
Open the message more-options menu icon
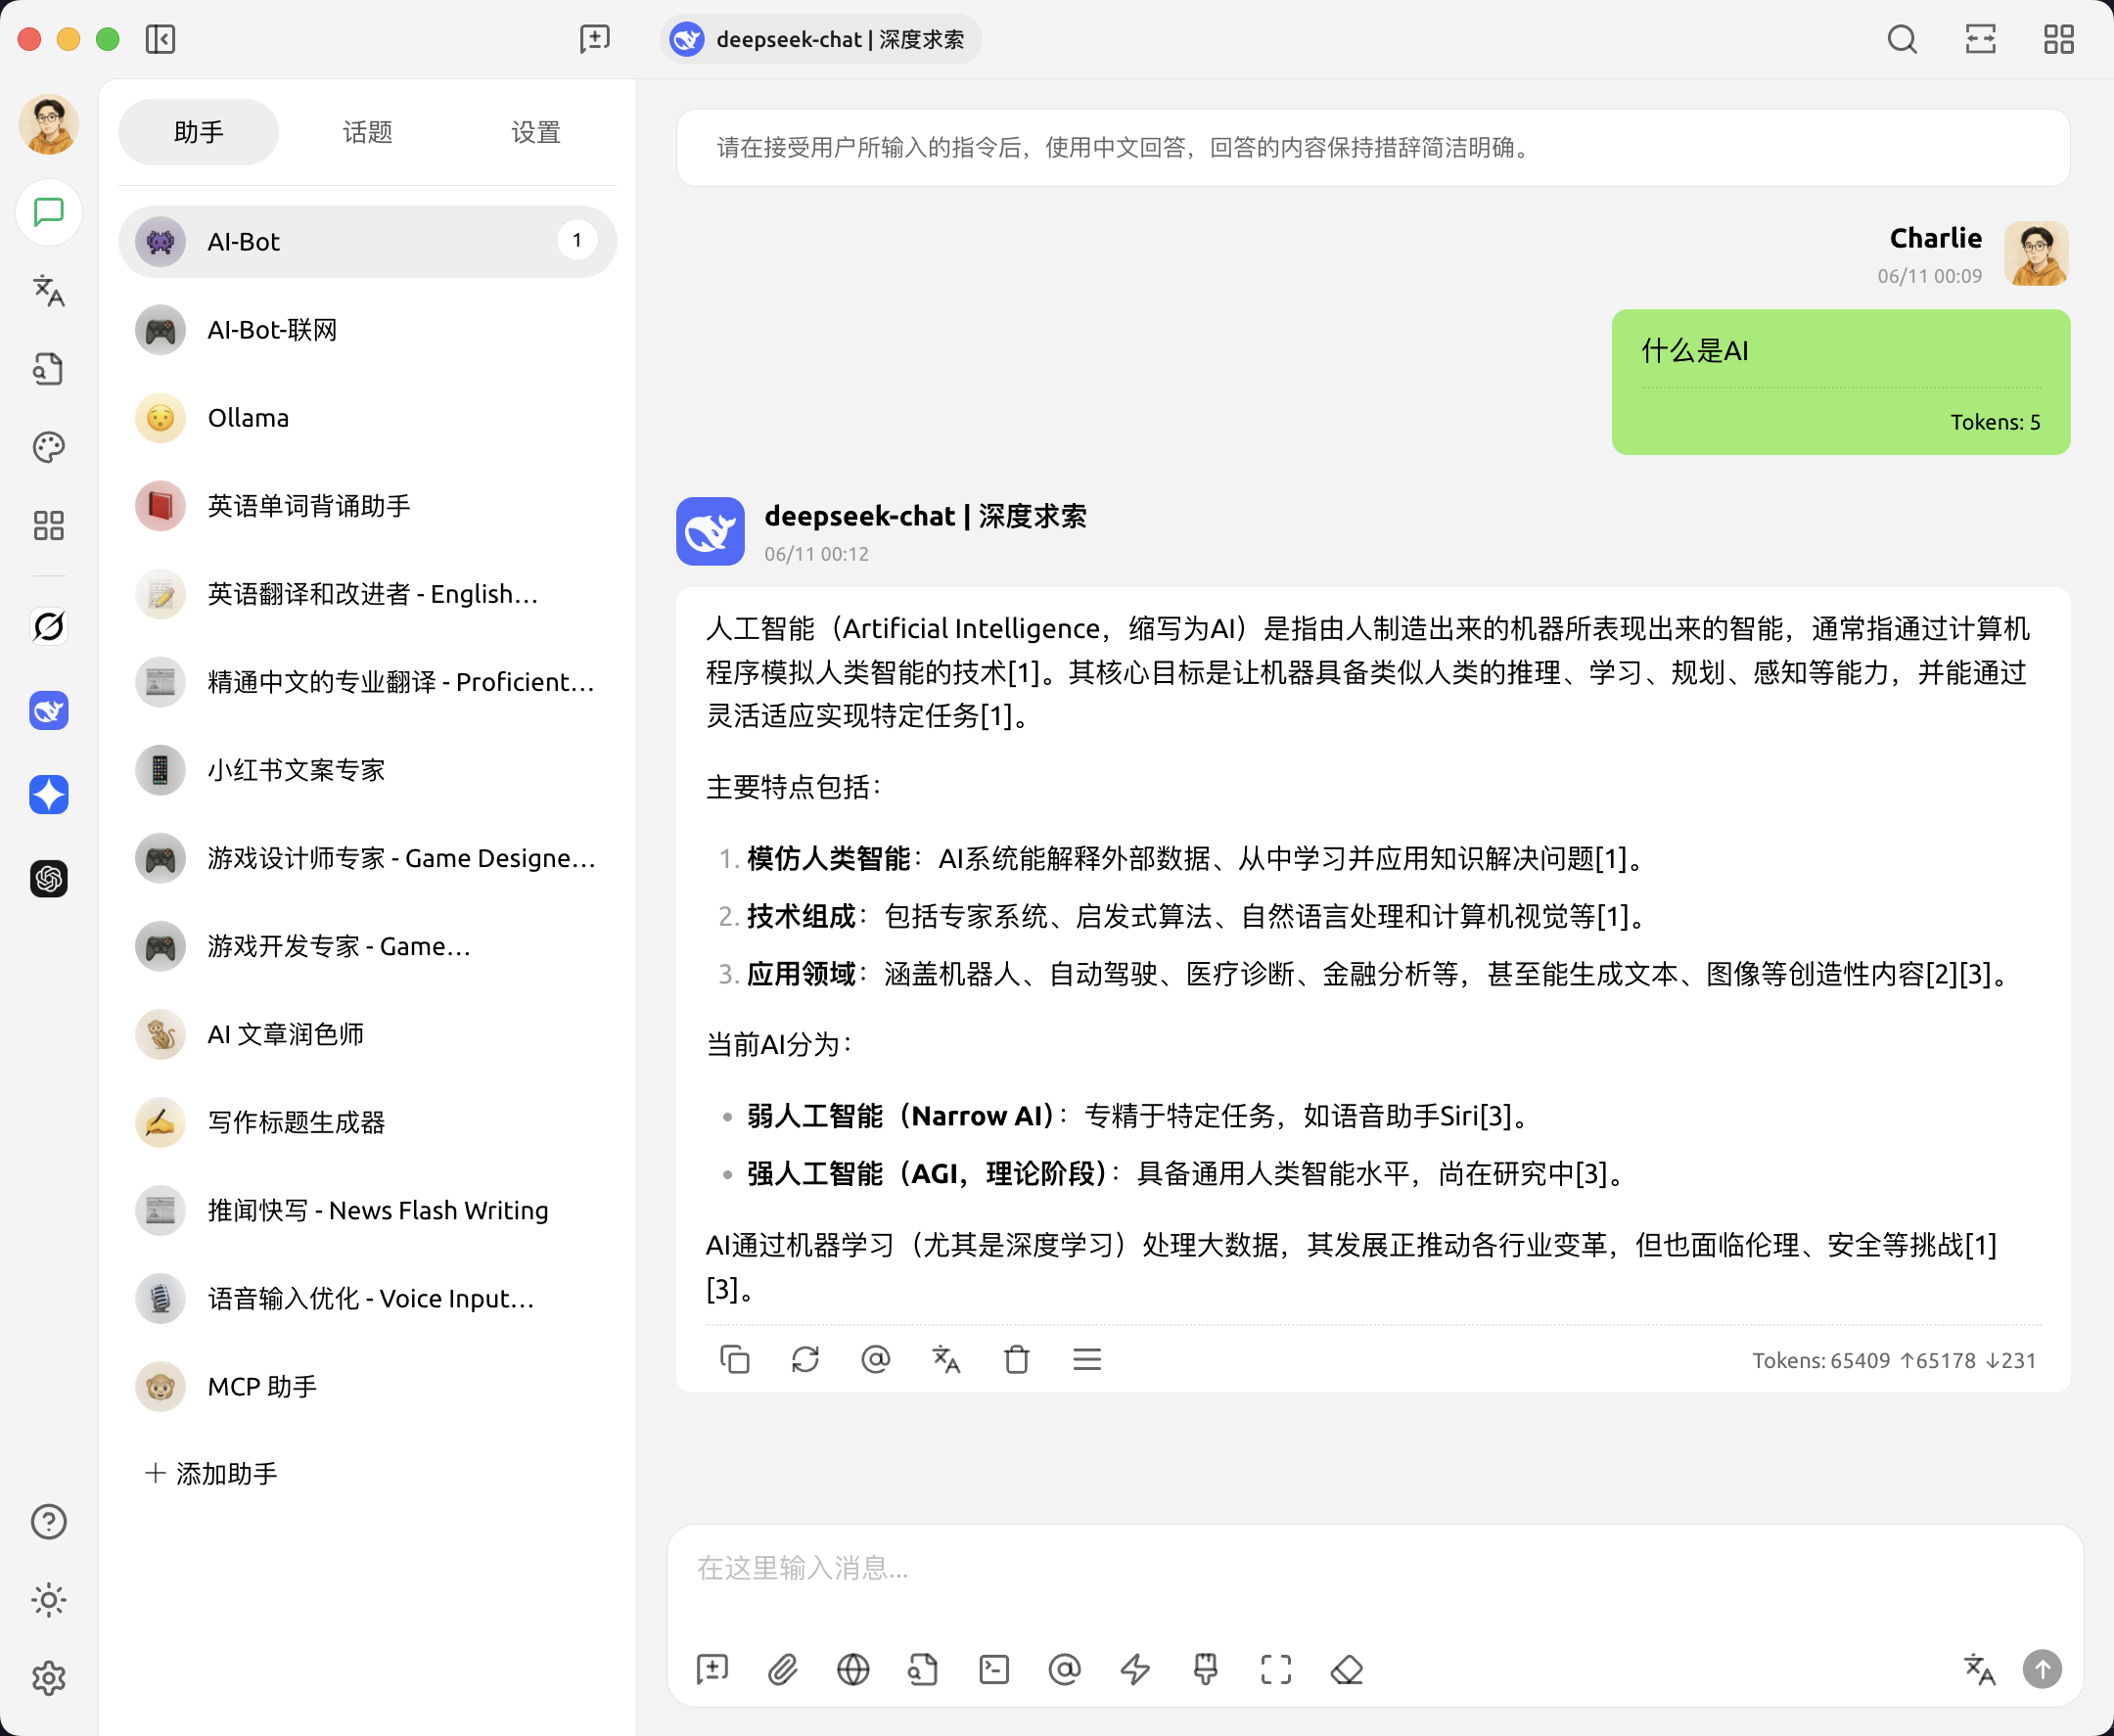1087,1360
